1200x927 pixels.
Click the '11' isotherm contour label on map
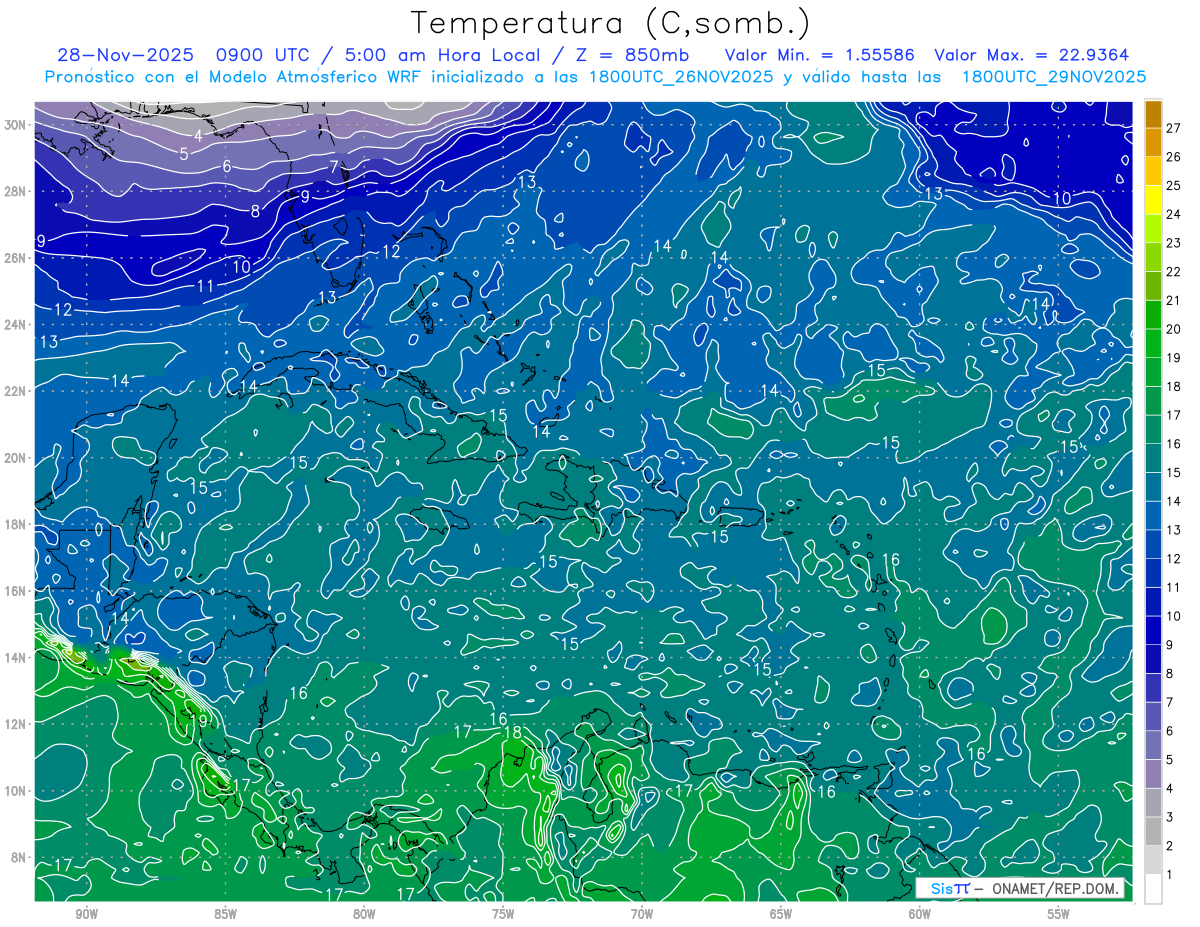click(x=206, y=286)
